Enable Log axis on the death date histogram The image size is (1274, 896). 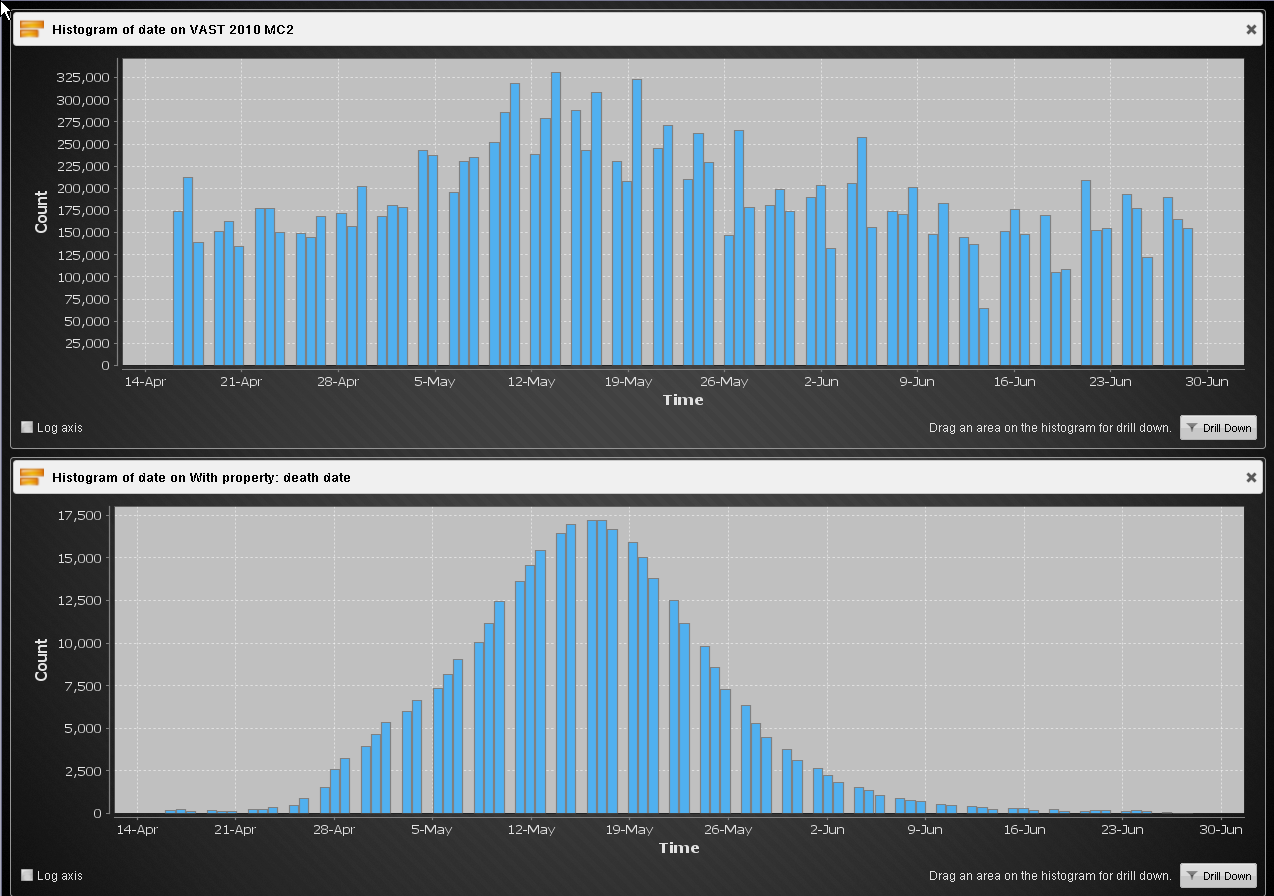[x=27, y=875]
